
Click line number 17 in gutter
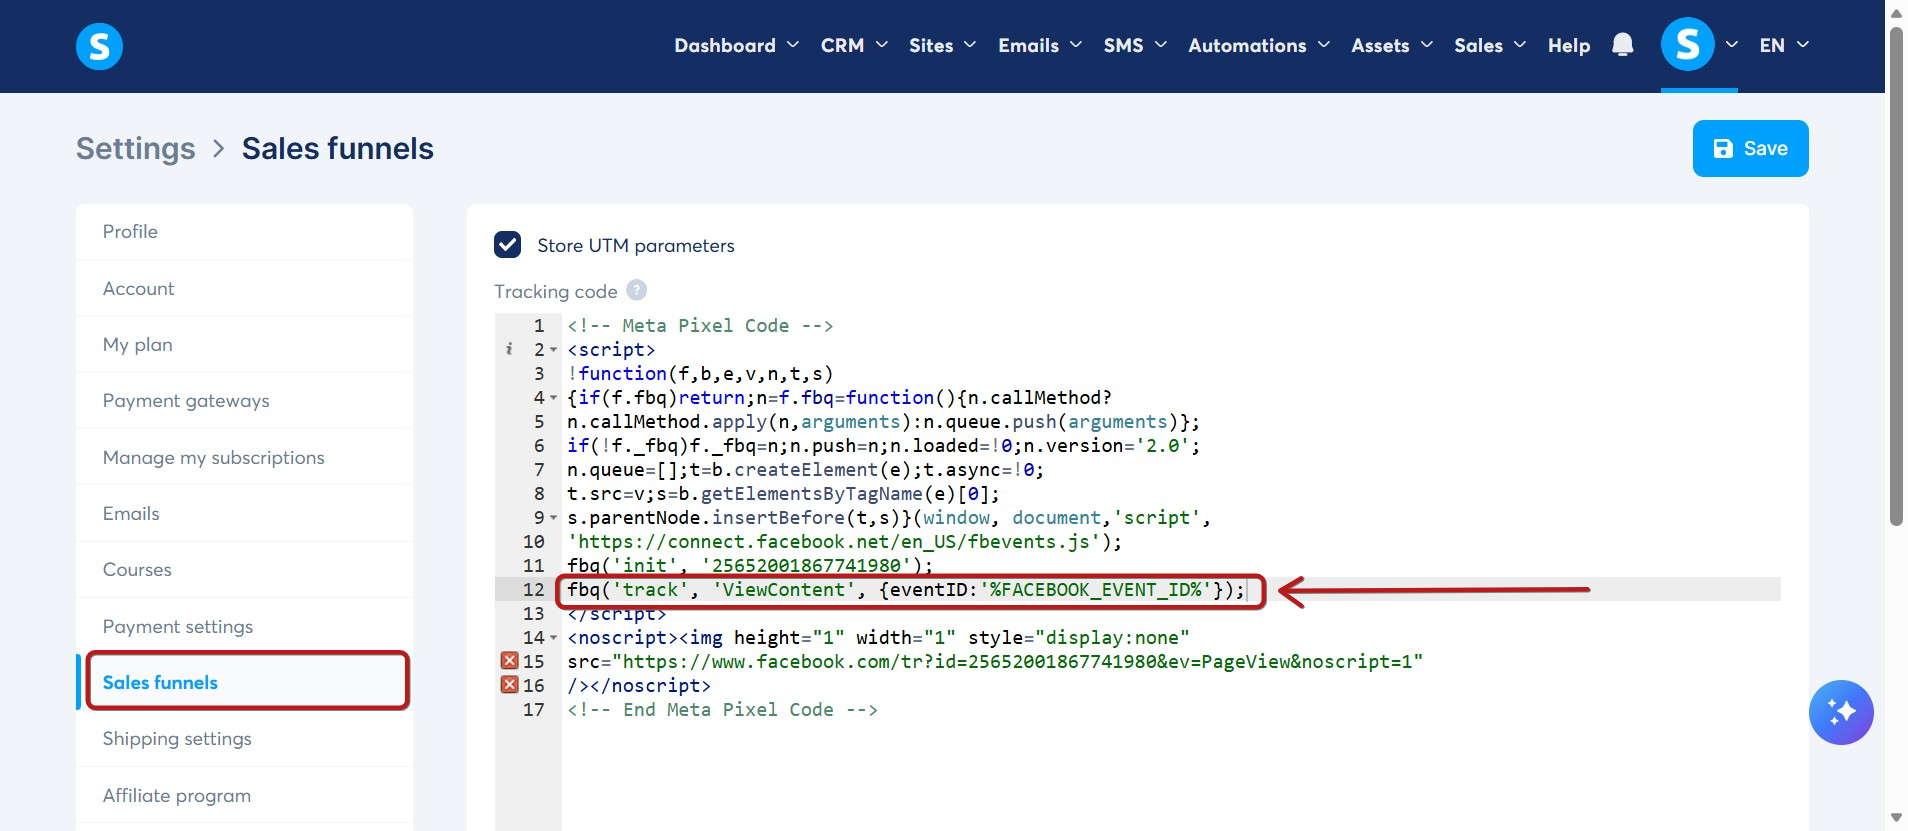click(x=534, y=710)
